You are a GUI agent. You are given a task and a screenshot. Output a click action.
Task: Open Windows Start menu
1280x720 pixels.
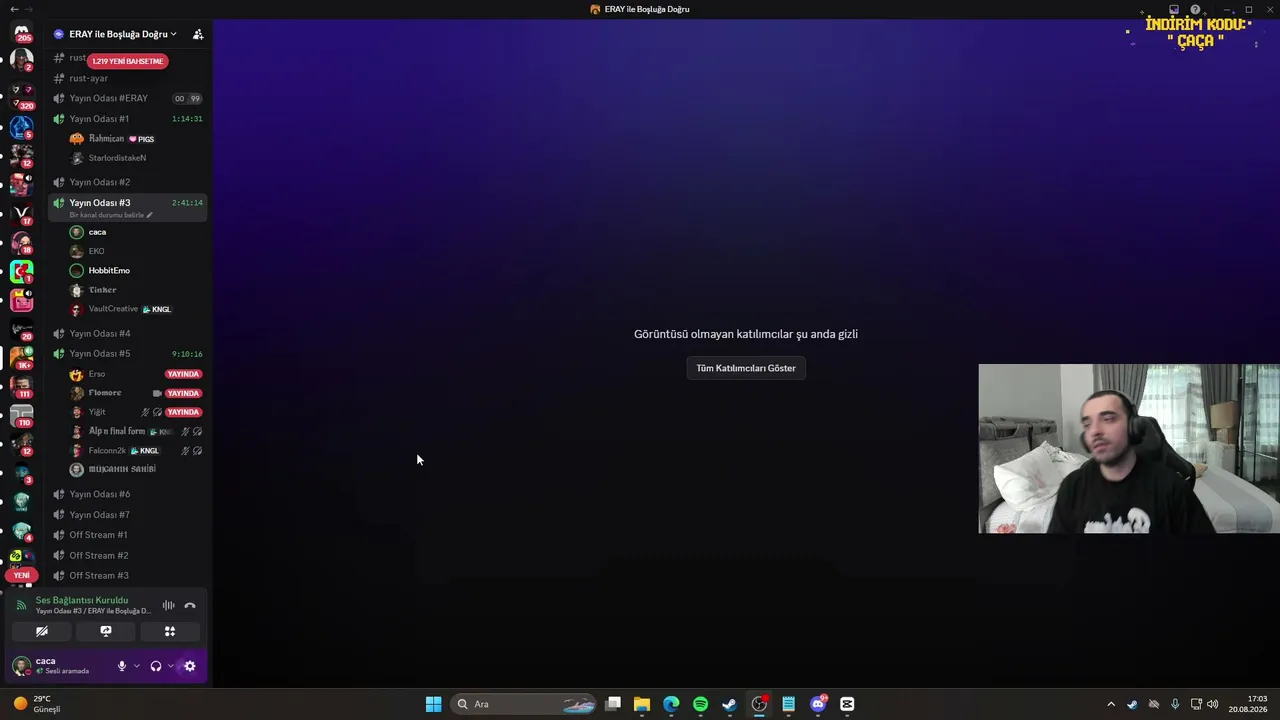click(x=433, y=704)
